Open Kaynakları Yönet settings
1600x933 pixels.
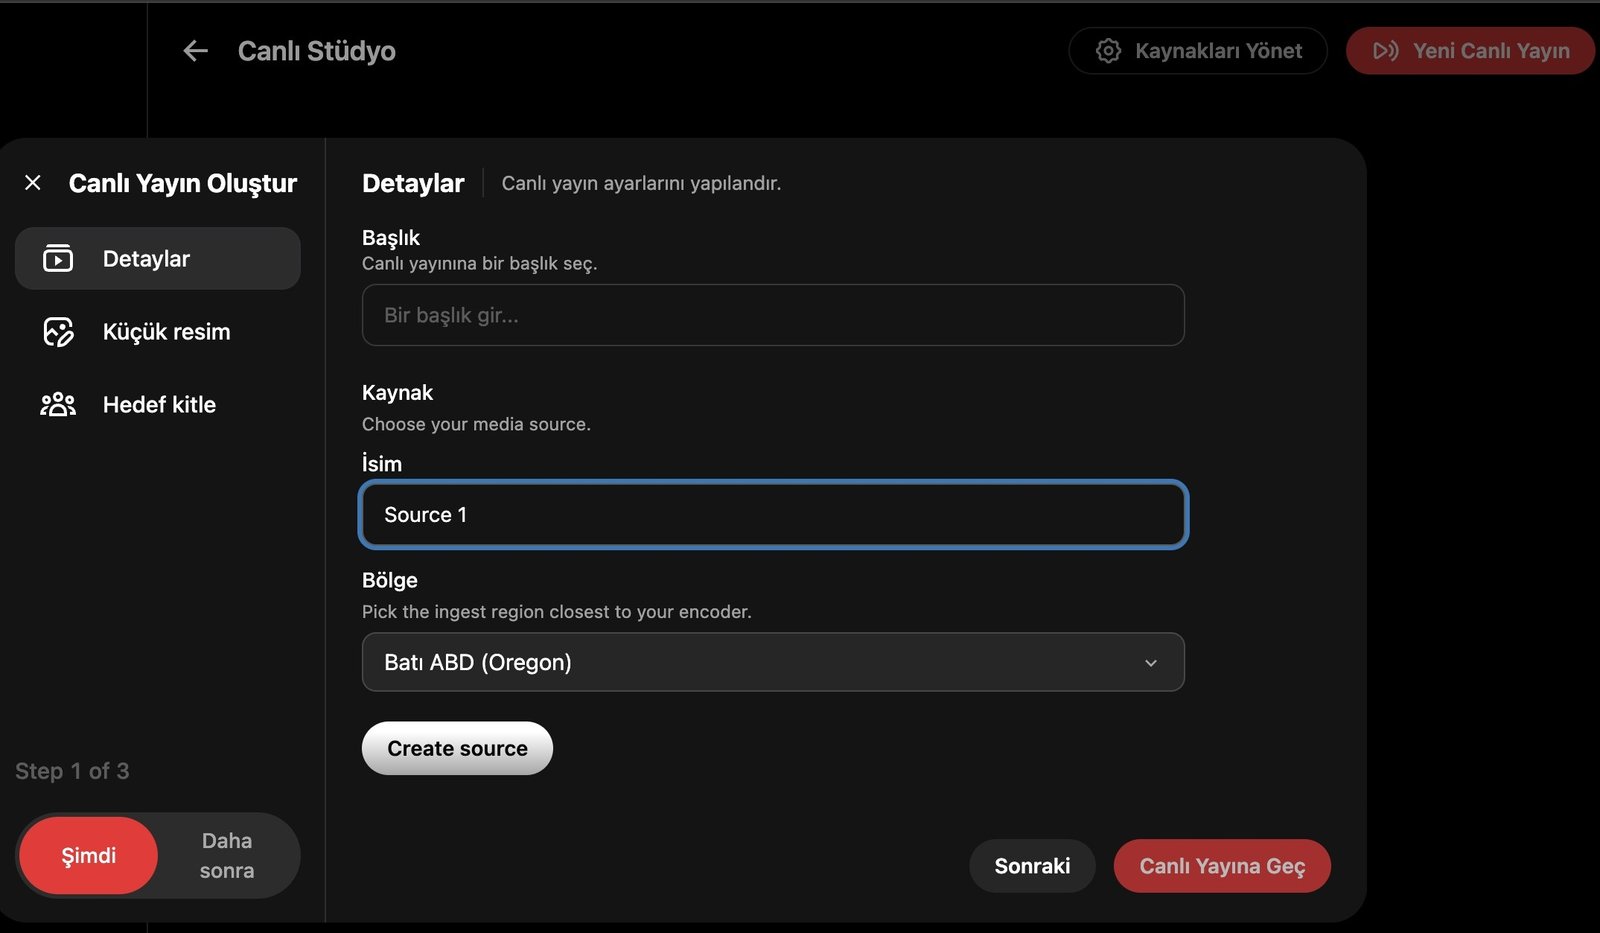(x=1198, y=51)
